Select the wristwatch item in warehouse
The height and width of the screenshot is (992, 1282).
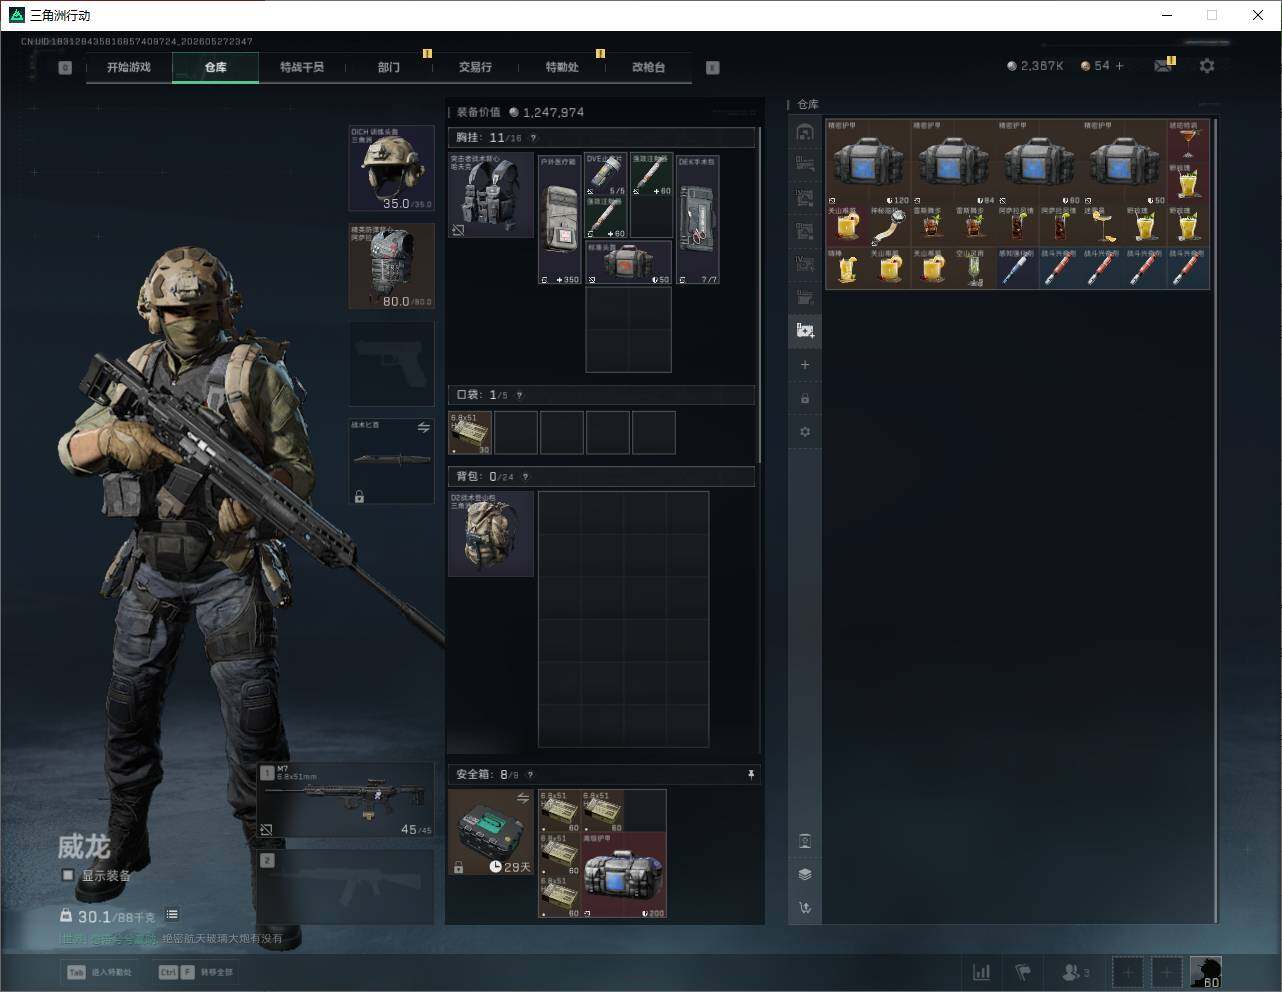[889, 226]
